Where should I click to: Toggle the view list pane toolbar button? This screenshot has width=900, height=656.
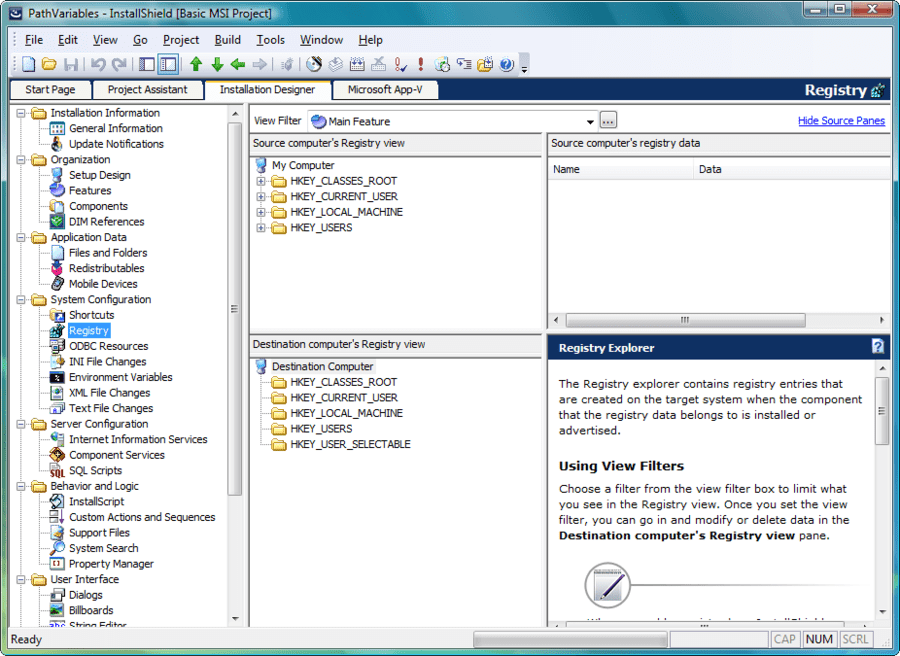pos(147,64)
